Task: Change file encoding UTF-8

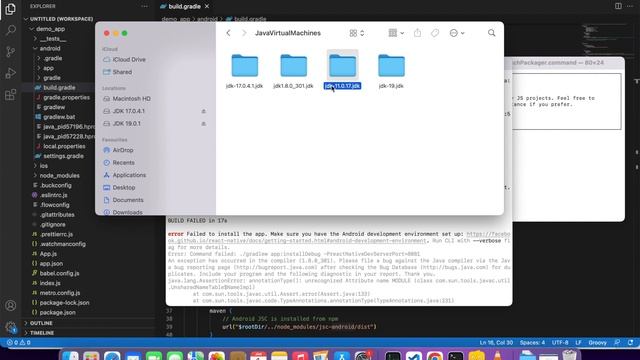Action: [x=560, y=342]
